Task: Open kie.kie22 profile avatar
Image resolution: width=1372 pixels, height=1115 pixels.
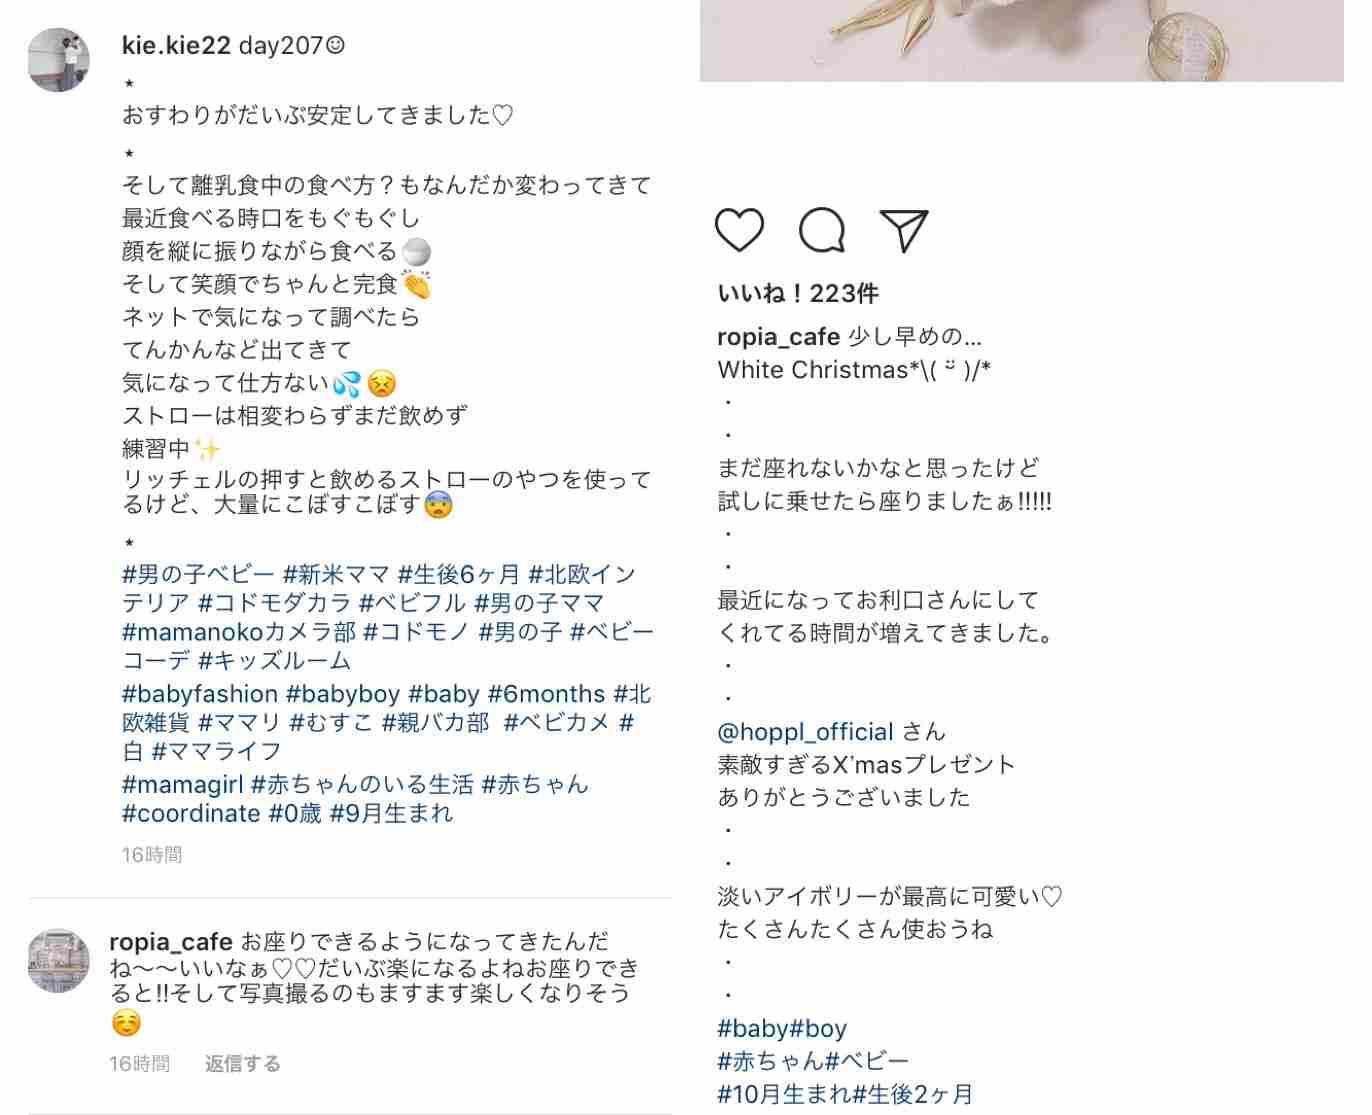Action: point(59,60)
